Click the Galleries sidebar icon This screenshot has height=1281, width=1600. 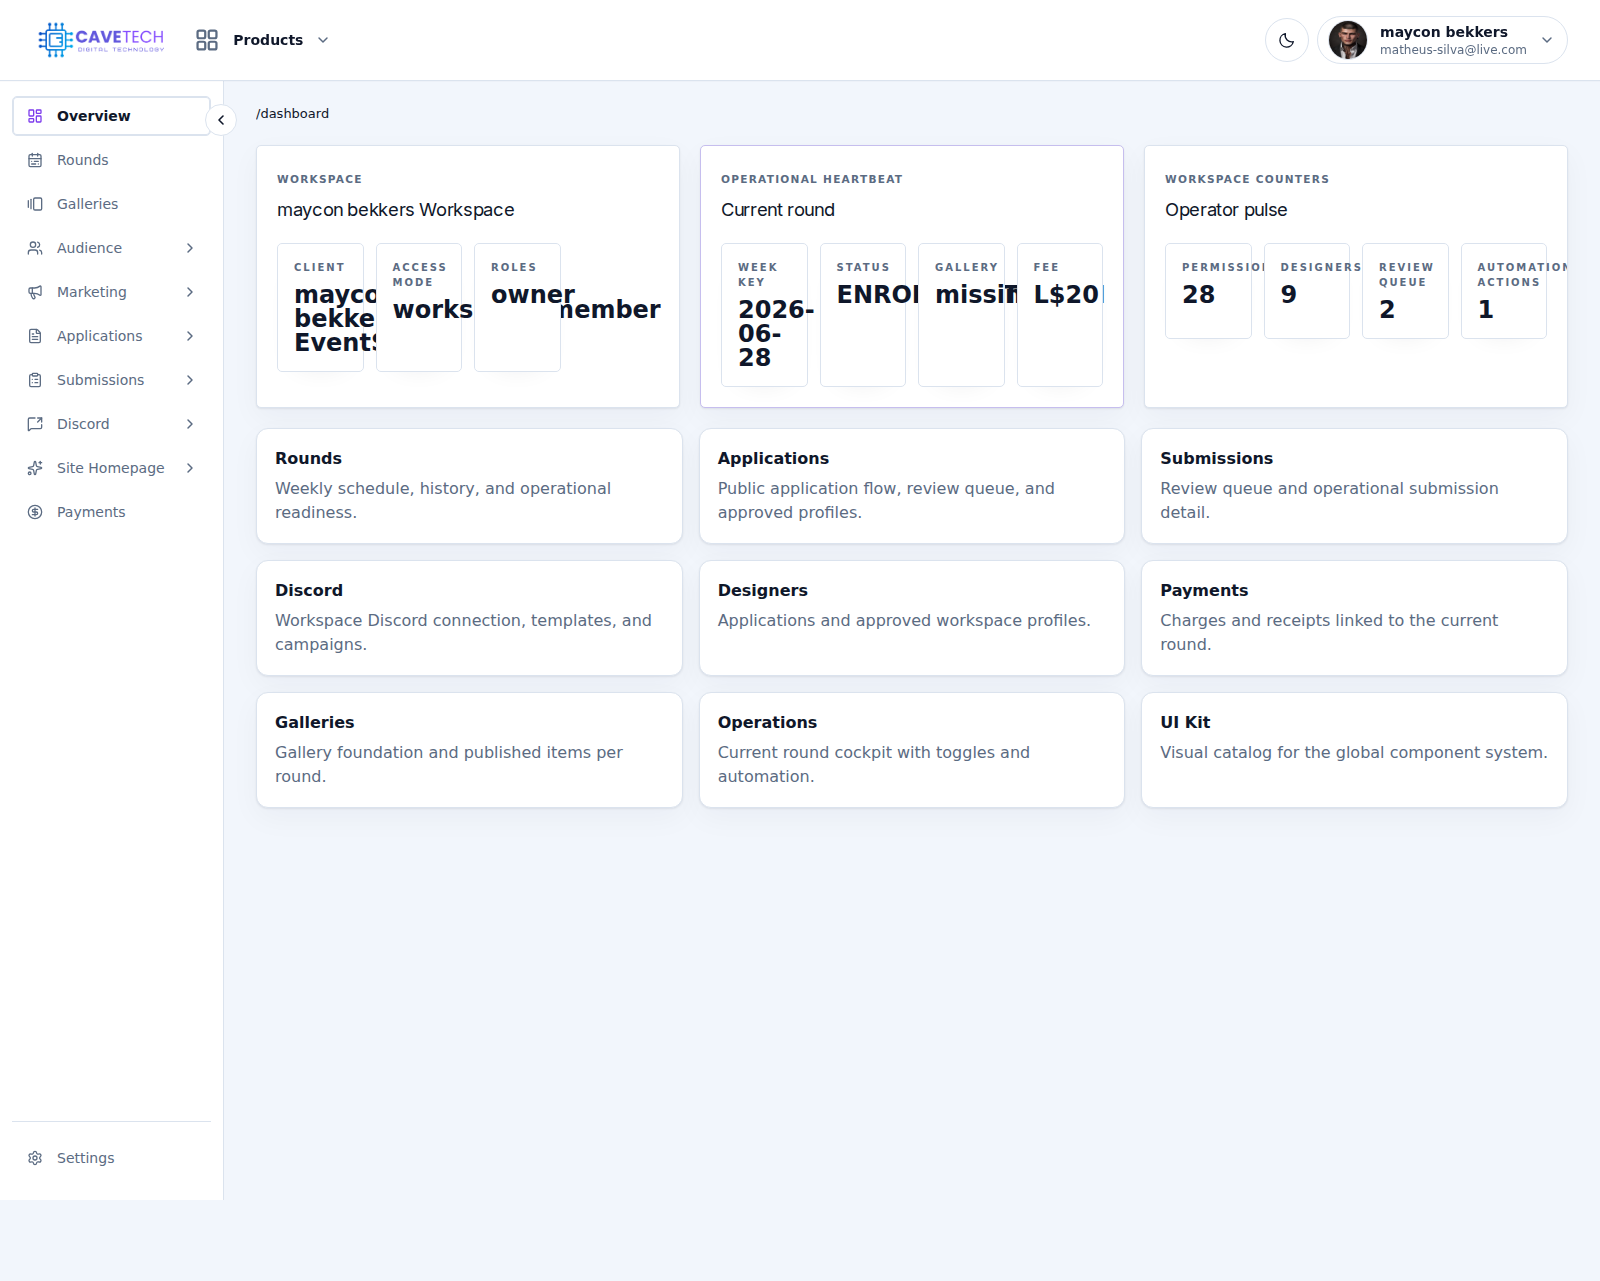click(35, 204)
